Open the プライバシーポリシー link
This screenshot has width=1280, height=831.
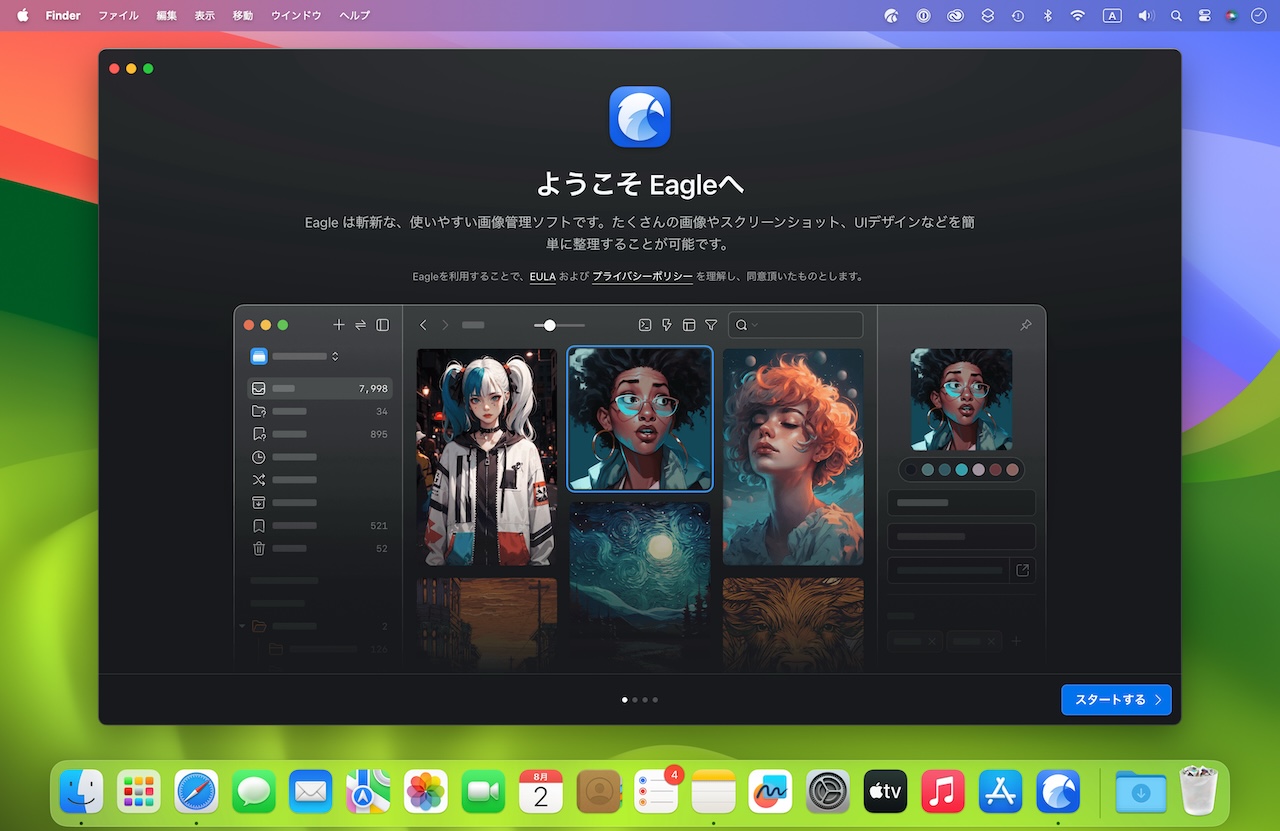pyautogui.click(x=642, y=276)
